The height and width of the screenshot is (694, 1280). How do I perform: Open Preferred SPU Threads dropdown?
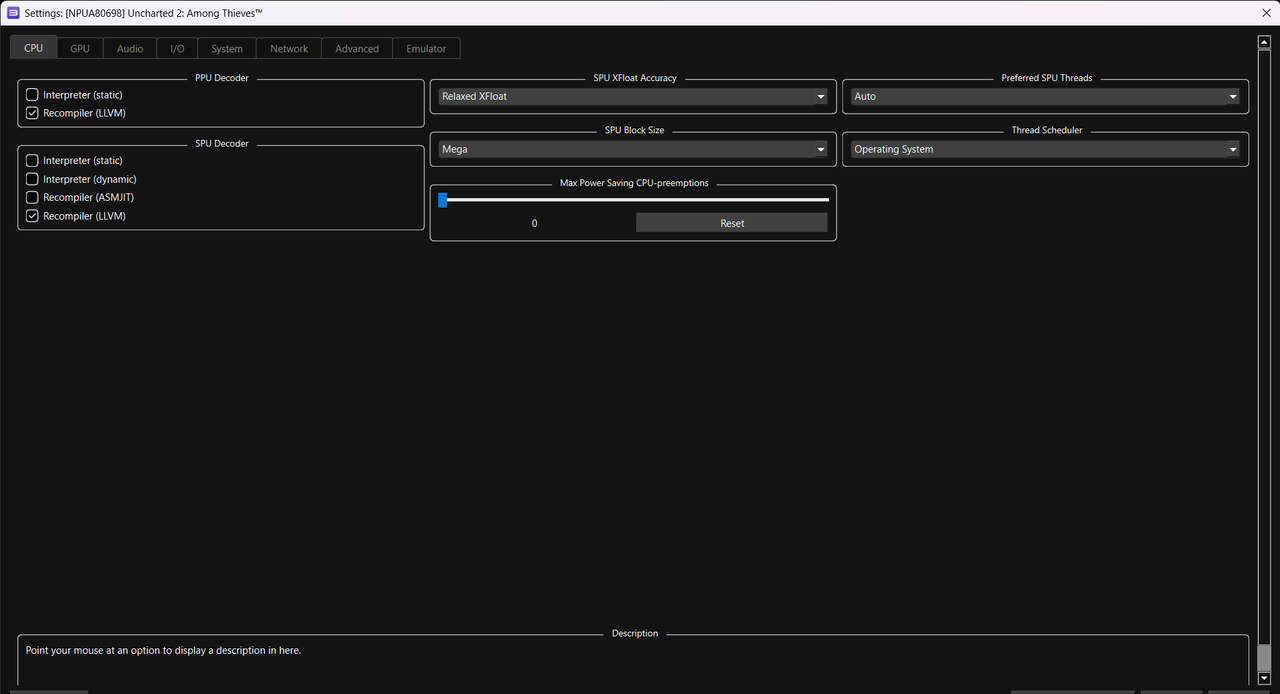tap(1045, 96)
